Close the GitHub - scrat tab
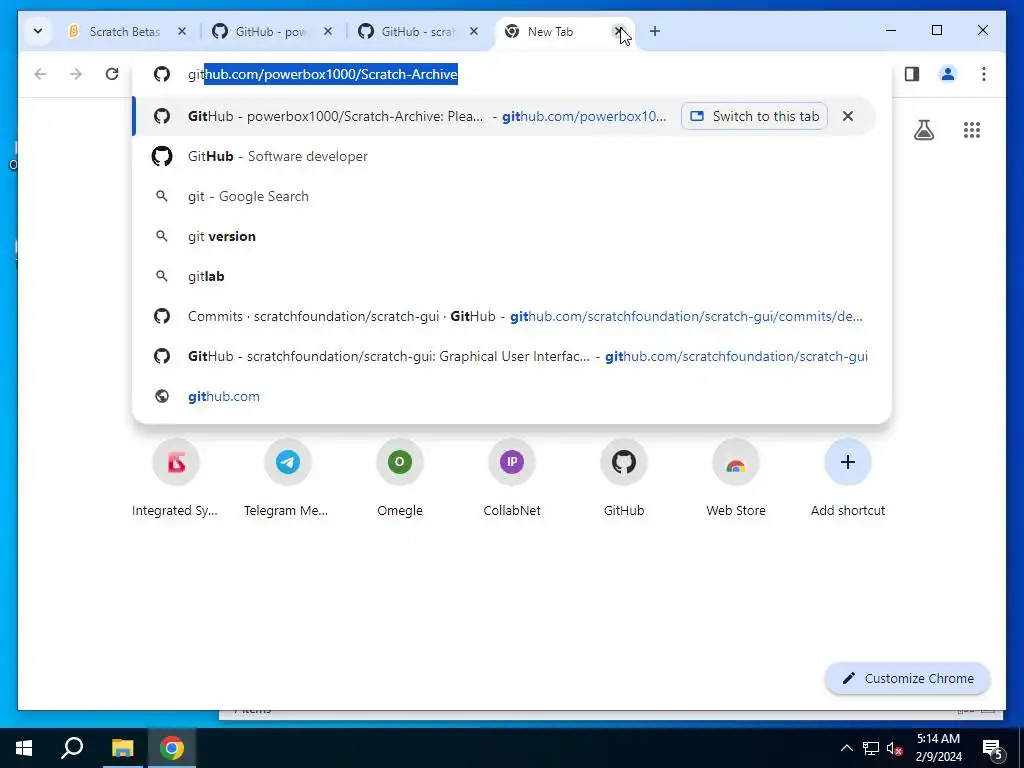 pos(474,31)
